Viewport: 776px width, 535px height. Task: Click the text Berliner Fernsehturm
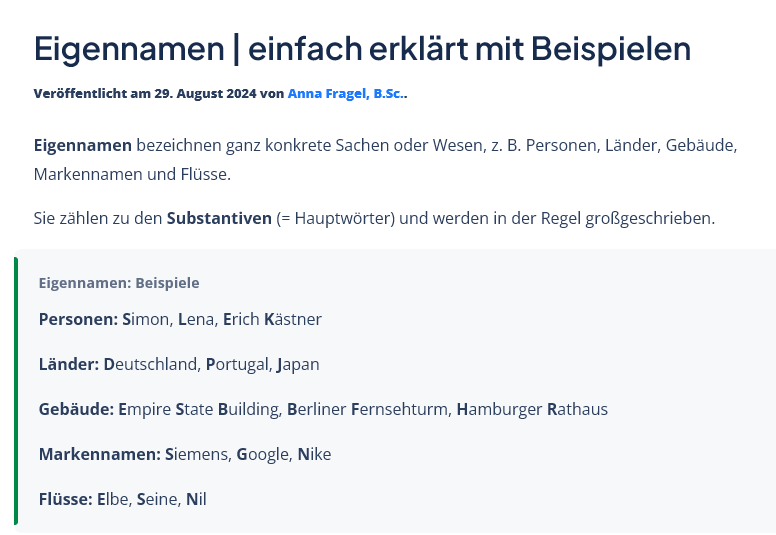pos(368,410)
